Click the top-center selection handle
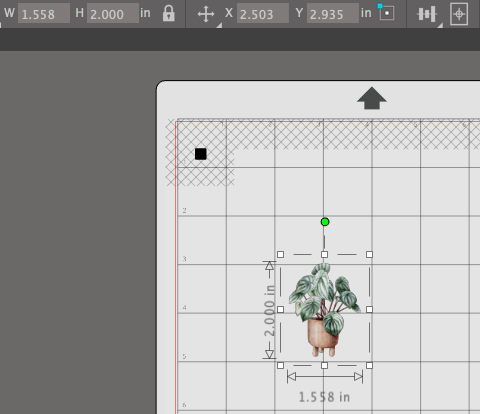 tap(324, 255)
